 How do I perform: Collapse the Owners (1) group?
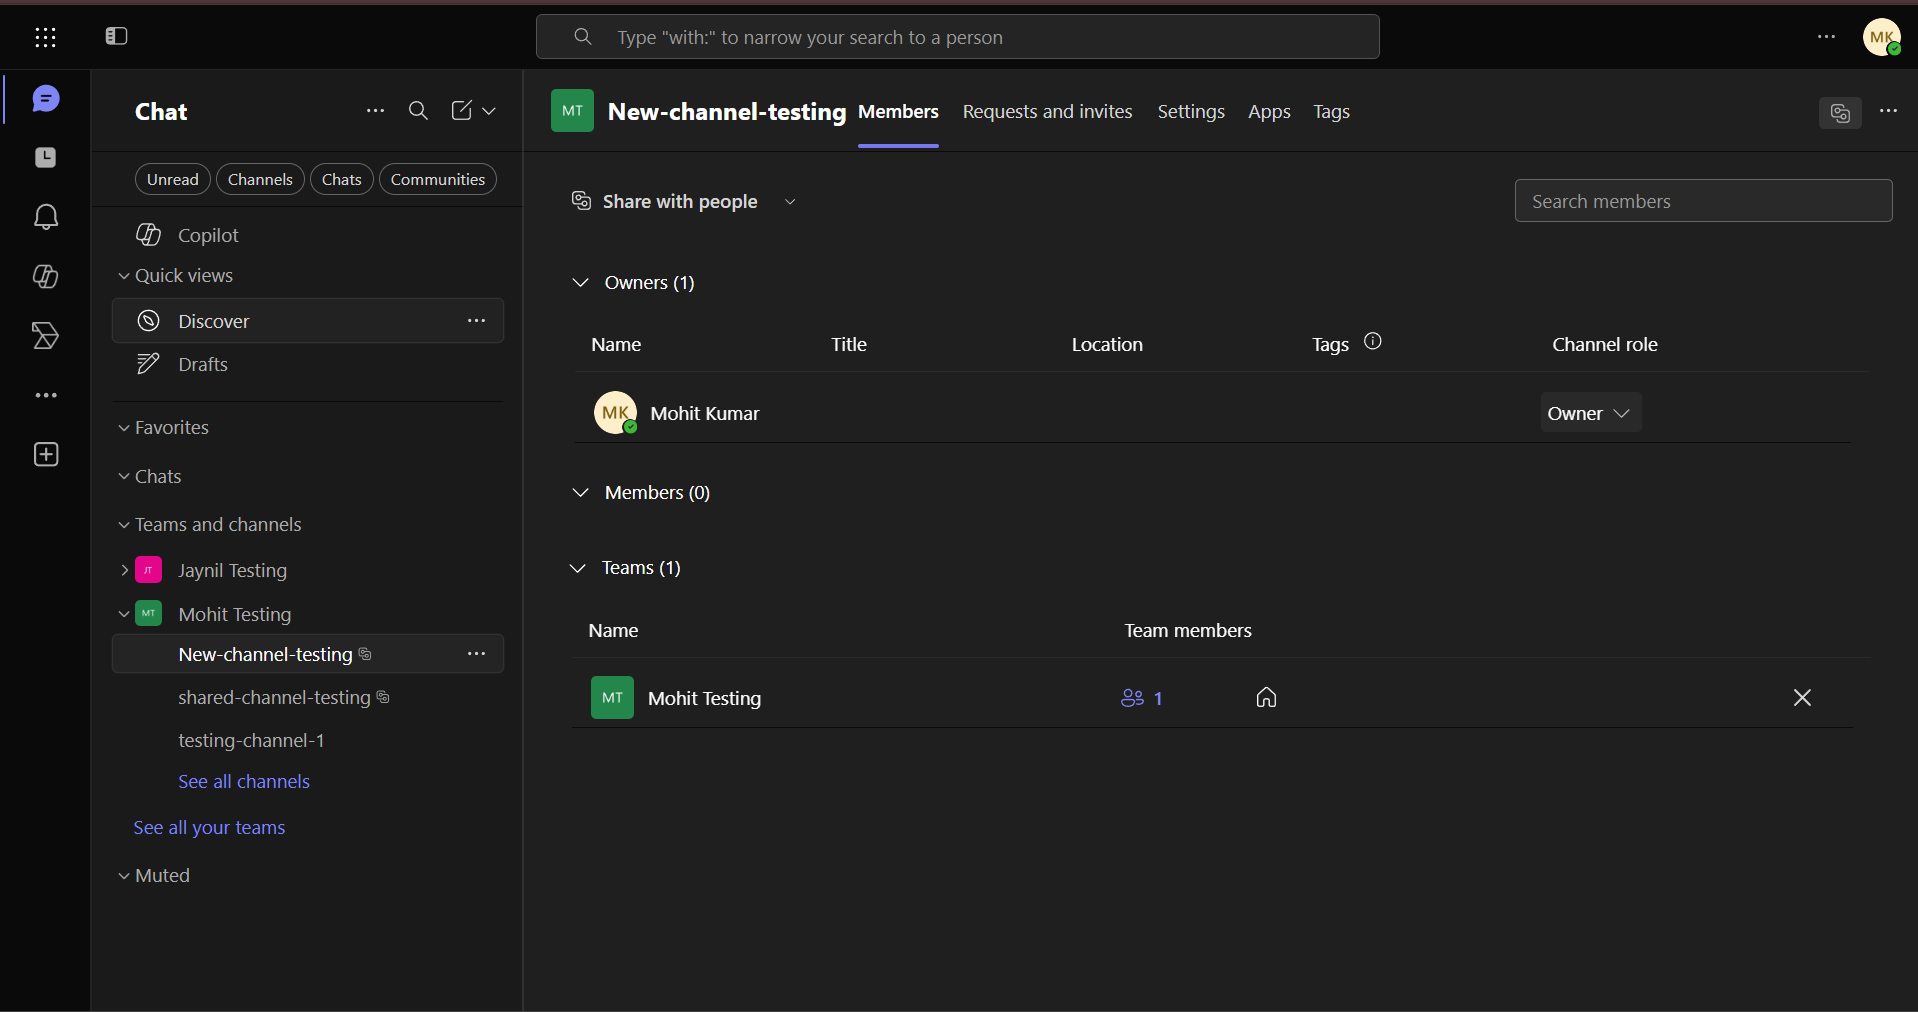coord(580,283)
